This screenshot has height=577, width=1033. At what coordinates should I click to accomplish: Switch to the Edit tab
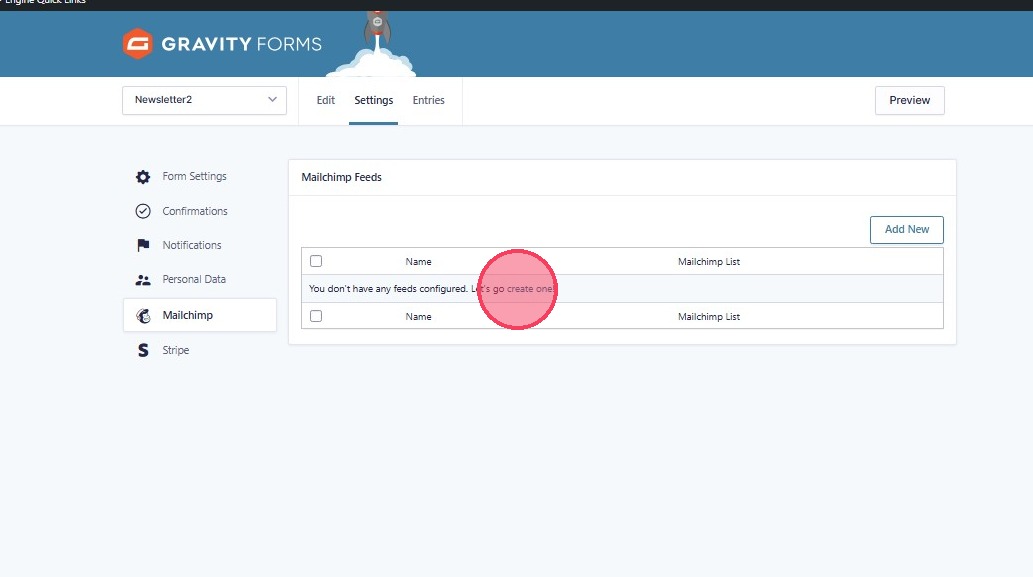pos(325,100)
